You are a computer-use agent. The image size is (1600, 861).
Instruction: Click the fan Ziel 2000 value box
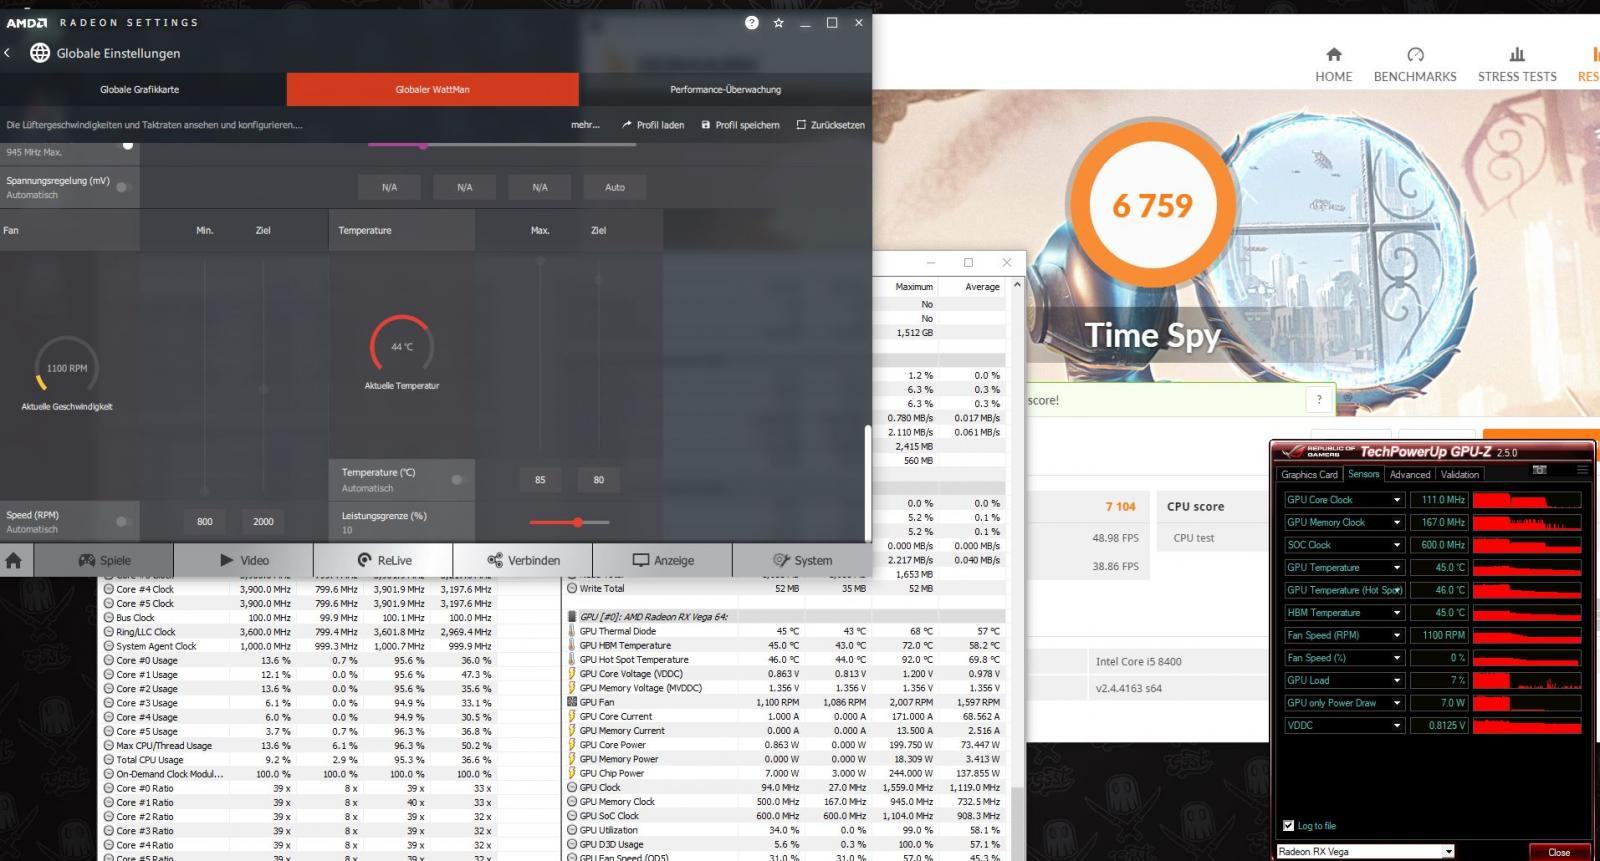click(263, 521)
